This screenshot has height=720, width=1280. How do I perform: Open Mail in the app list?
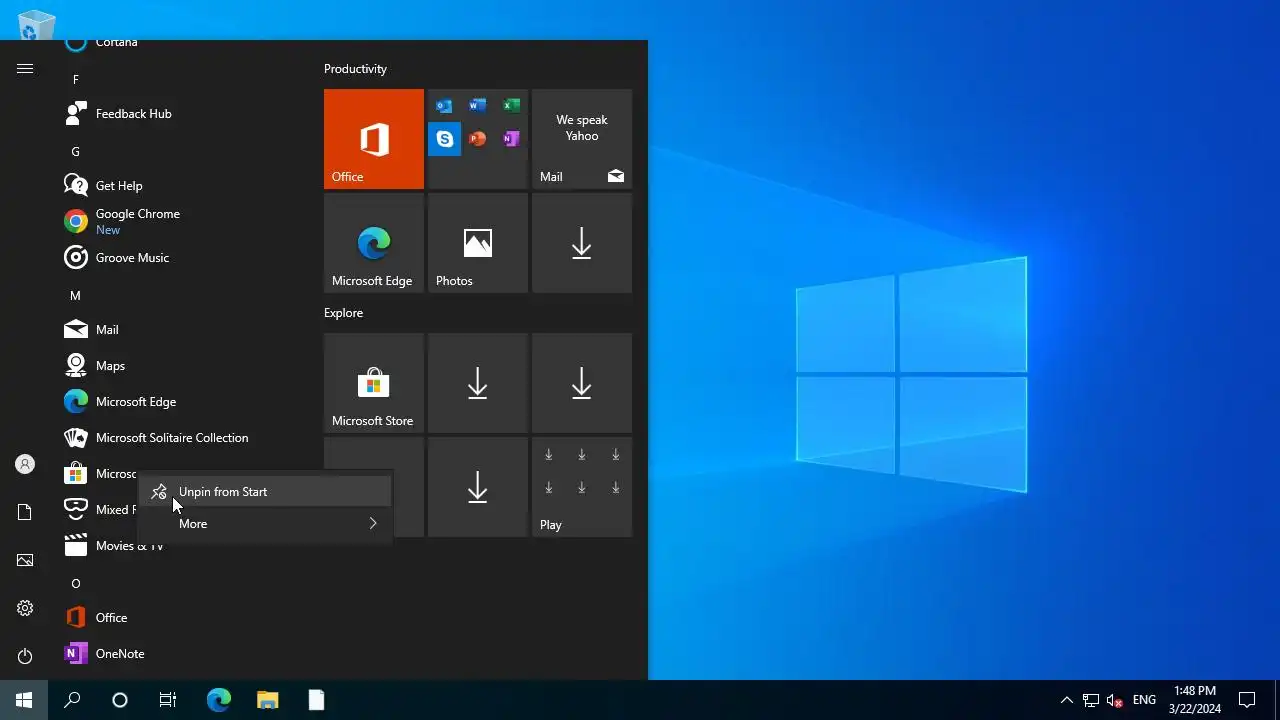click(x=185, y=330)
